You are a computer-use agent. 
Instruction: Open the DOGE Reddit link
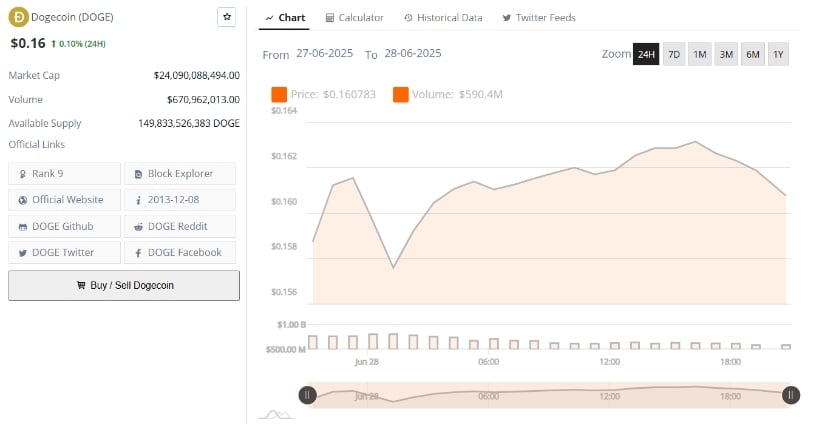tap(180, 226)
